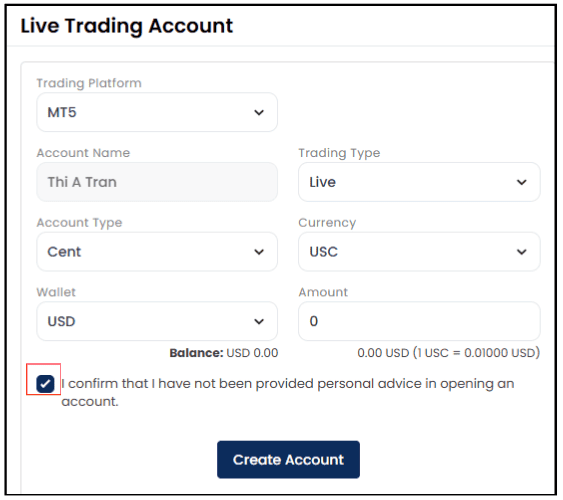The width and height of the screenshot is (563, 500).
Task: Open the USC currency dropdown
Action: pyautogui.click(x=419, y=252)
